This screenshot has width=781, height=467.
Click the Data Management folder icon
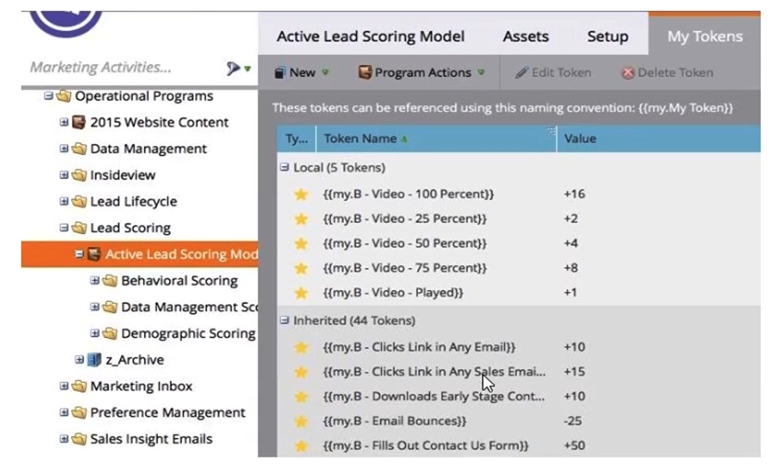(79, 148)
